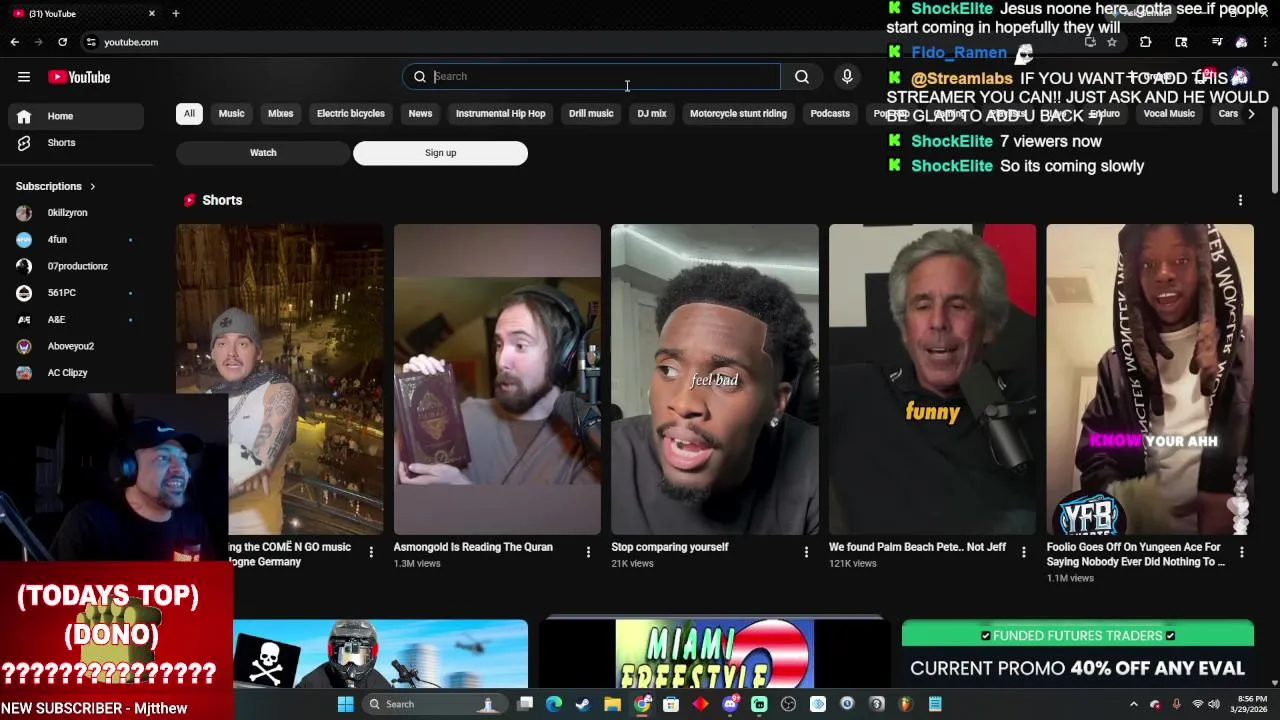Image resolution: width=1280 pixels, height=720 pixels.
Task: Open the 0killzyron subscription channel
Action: 76,213
